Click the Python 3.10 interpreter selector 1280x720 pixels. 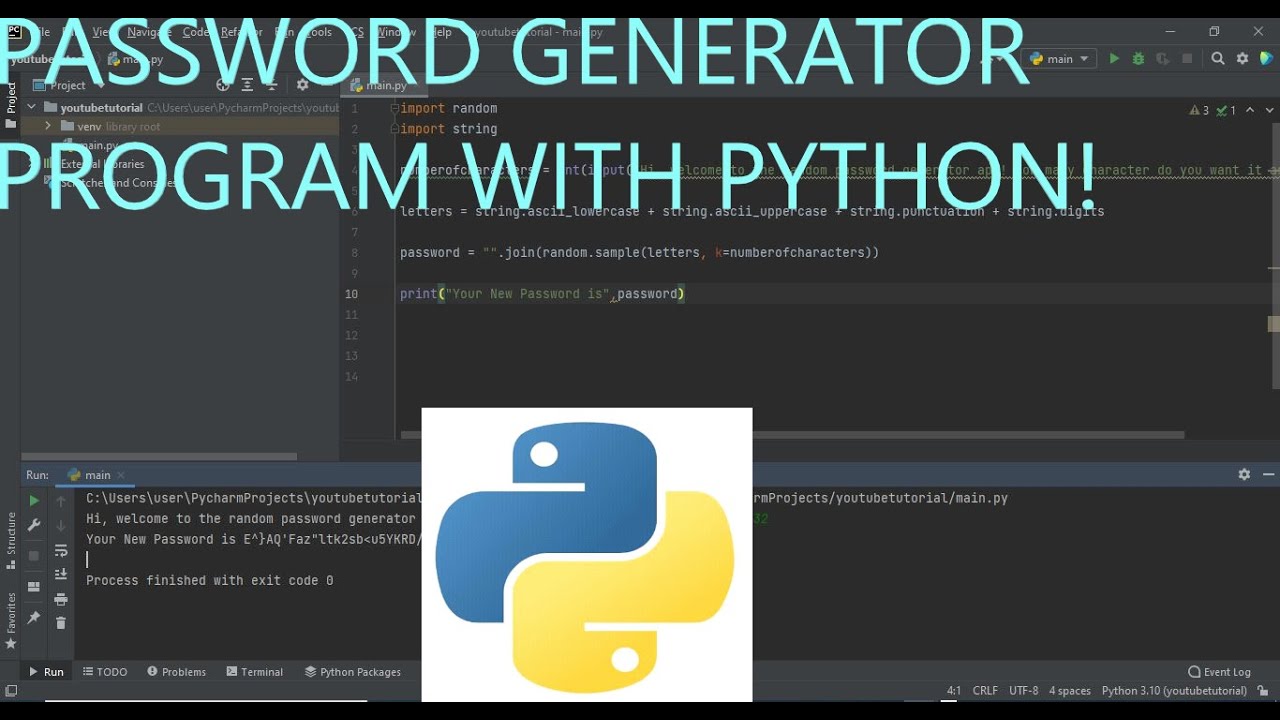1174,691
